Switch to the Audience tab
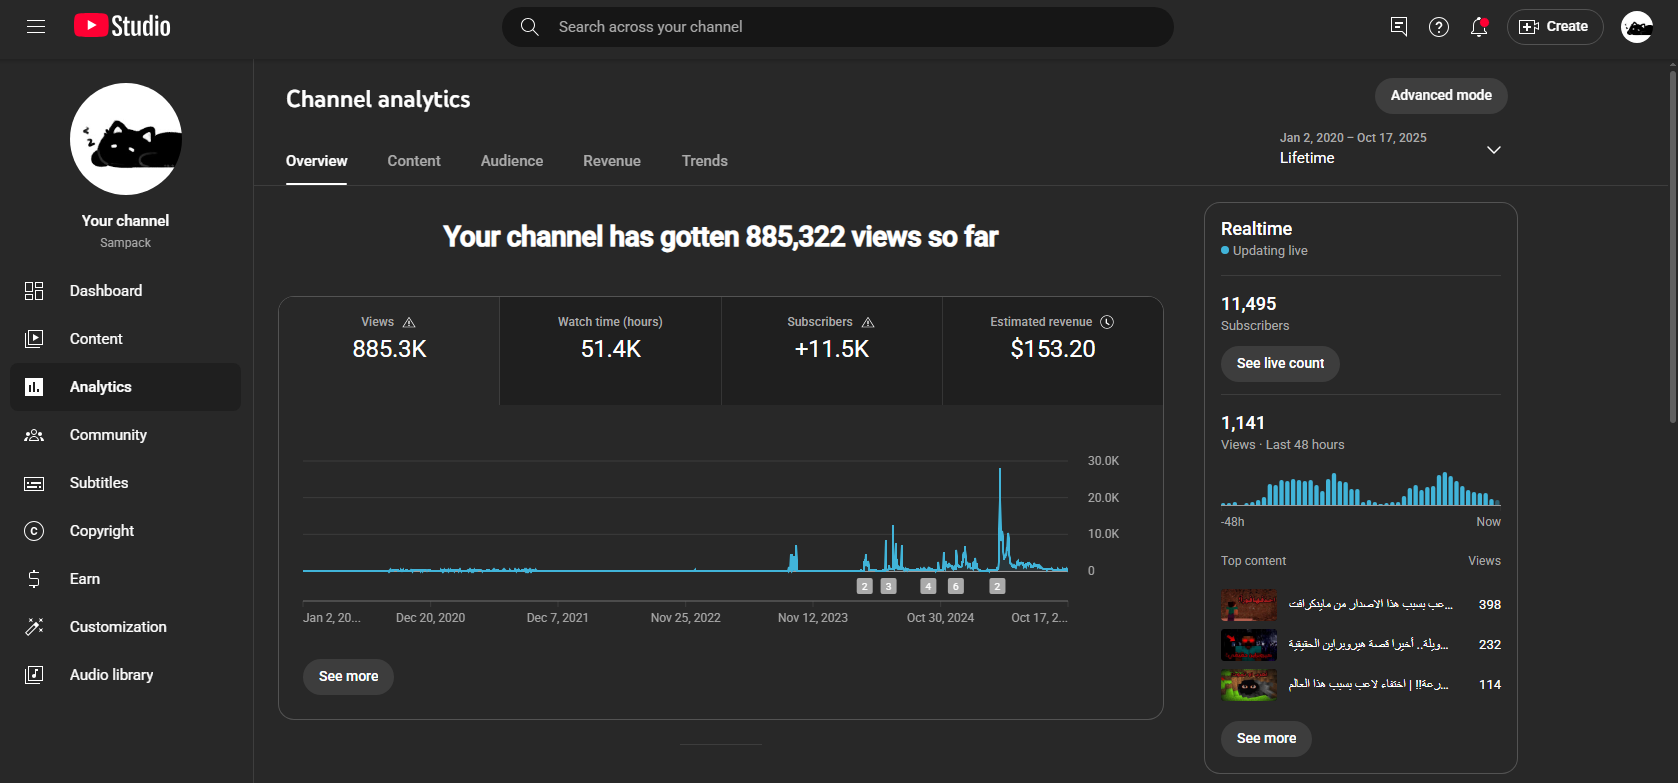This screenshot has width=1678, height=783. tap(512, 161)
